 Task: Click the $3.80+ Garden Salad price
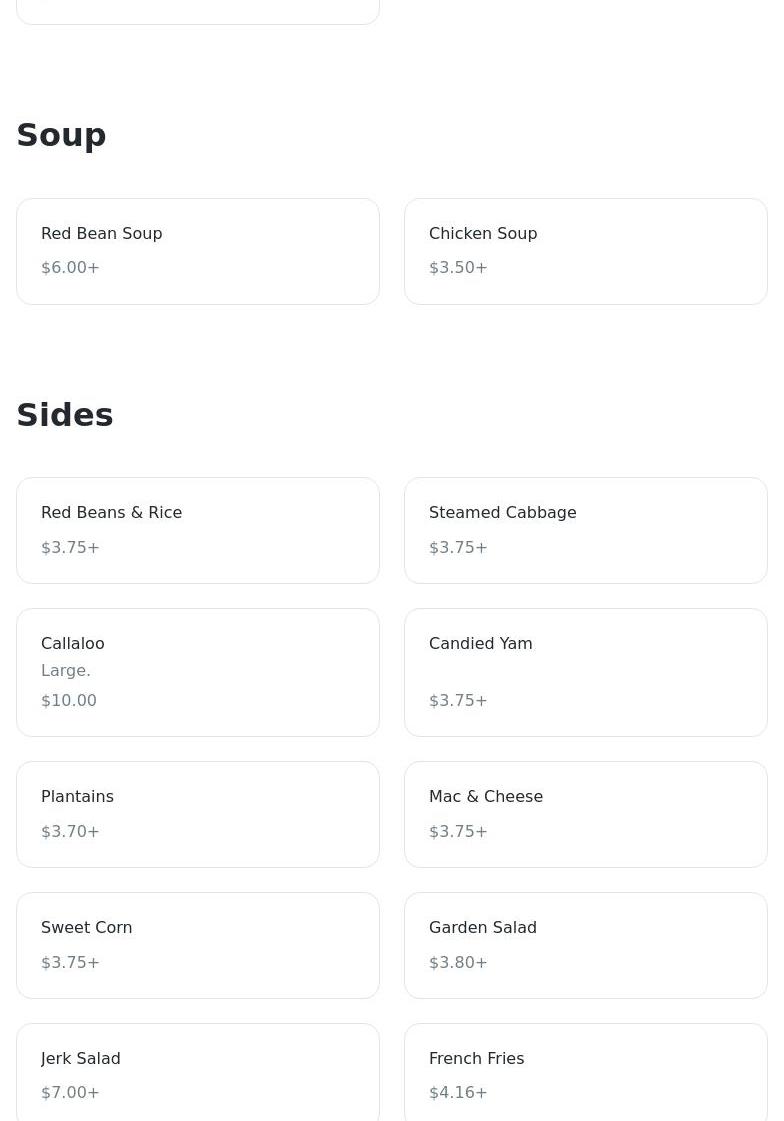pyautogui.click(x=458, y=963)
